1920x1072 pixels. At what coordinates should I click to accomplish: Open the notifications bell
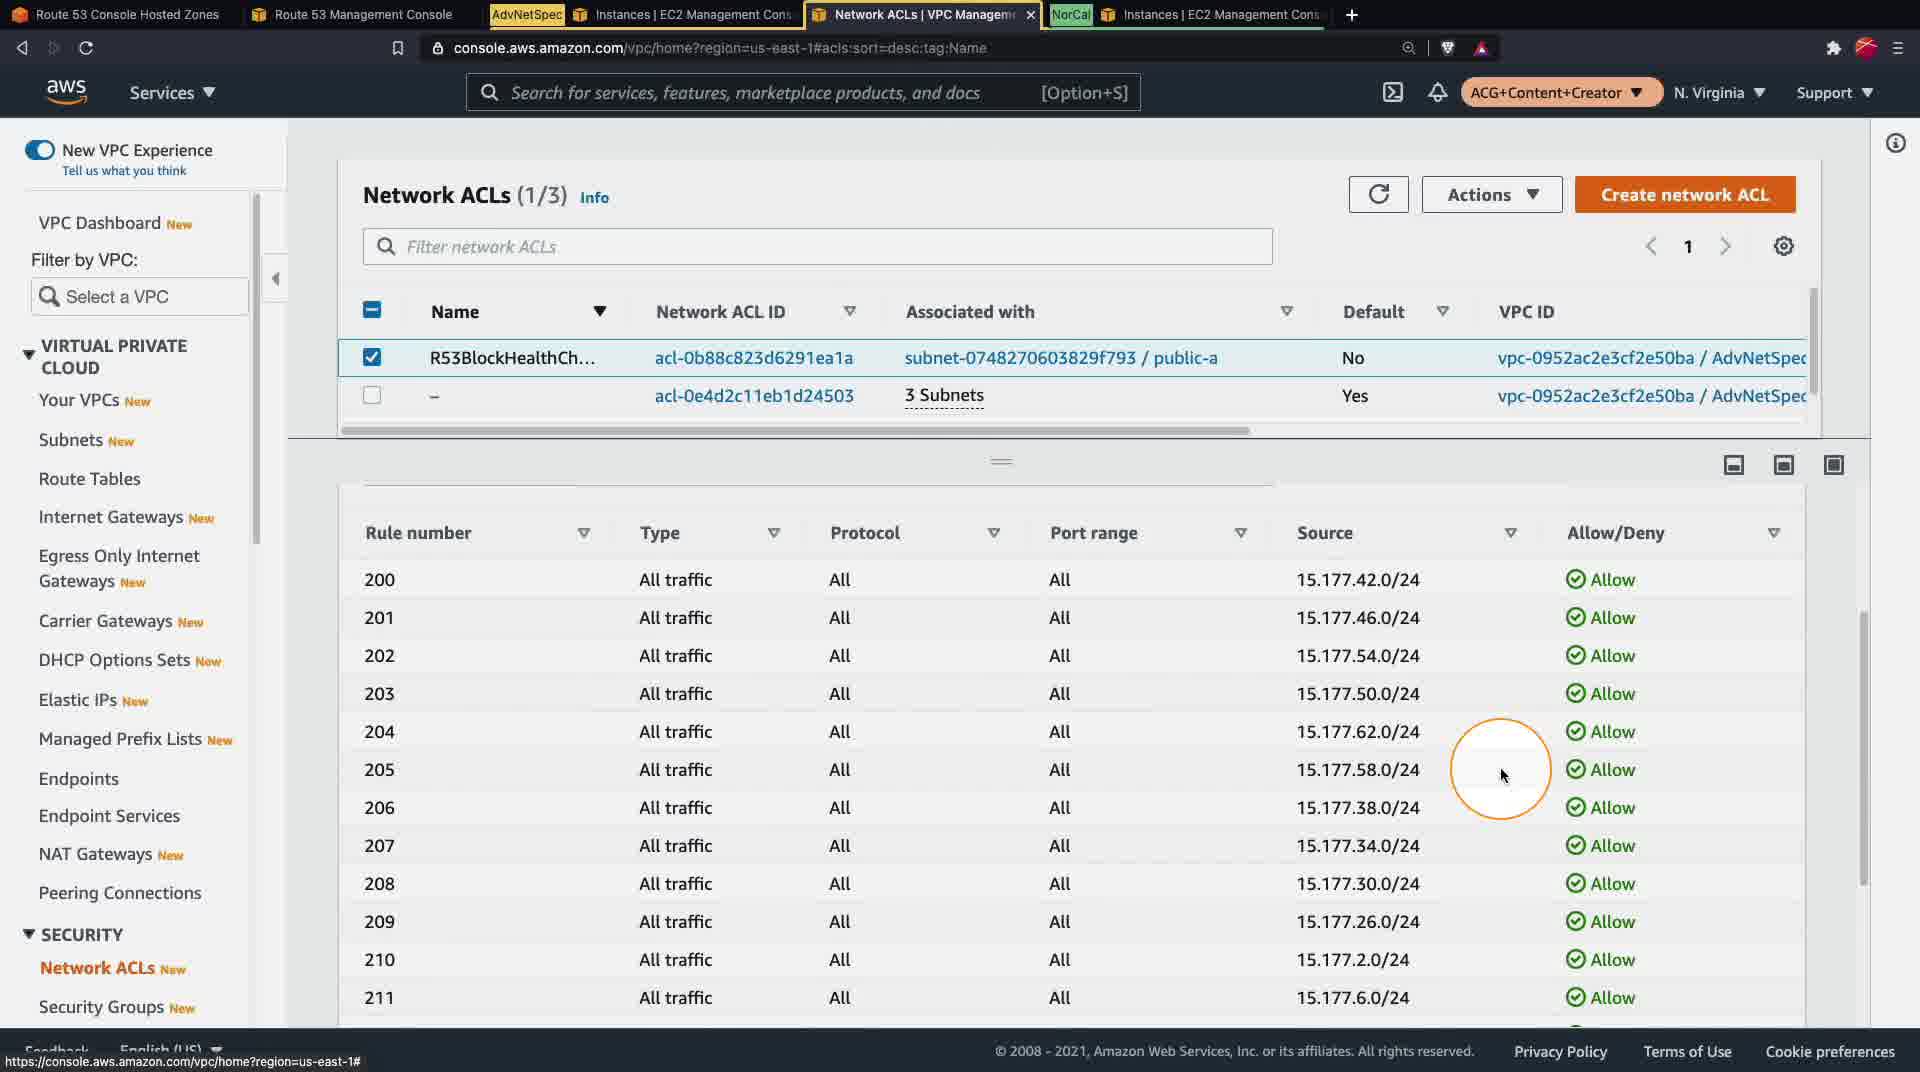pyautogui.click(x=1437, y=93)
